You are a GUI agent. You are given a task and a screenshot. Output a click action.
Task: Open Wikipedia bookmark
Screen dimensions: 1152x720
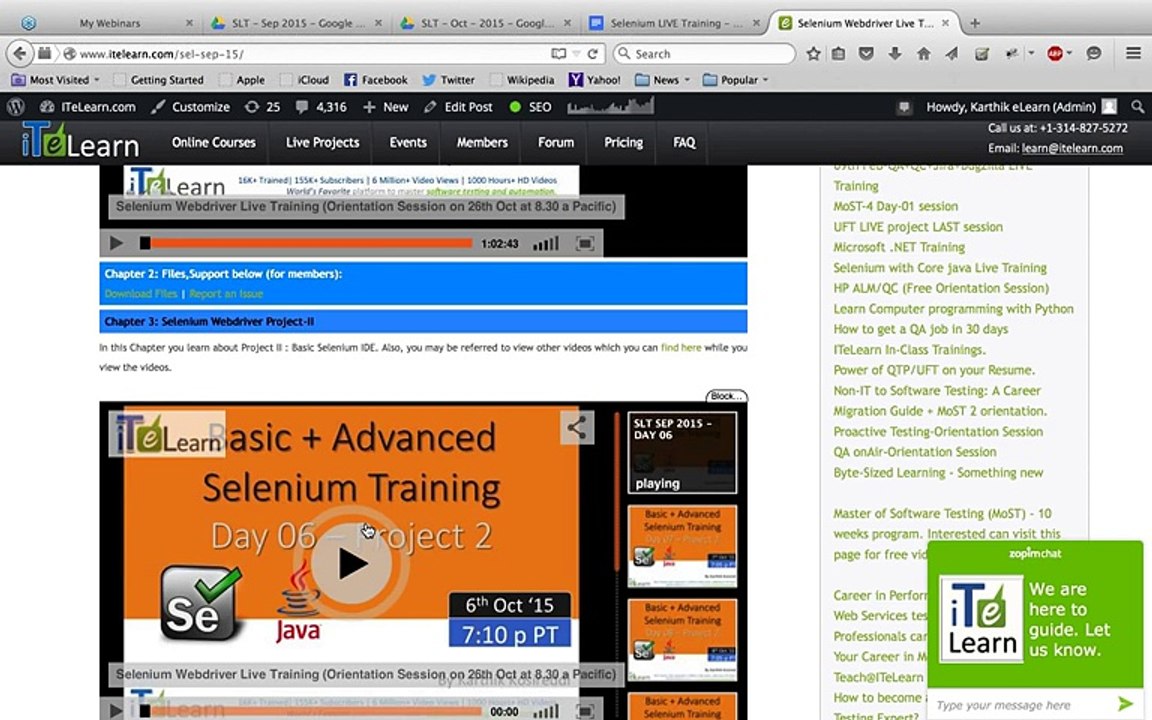(x=522, y=79)
